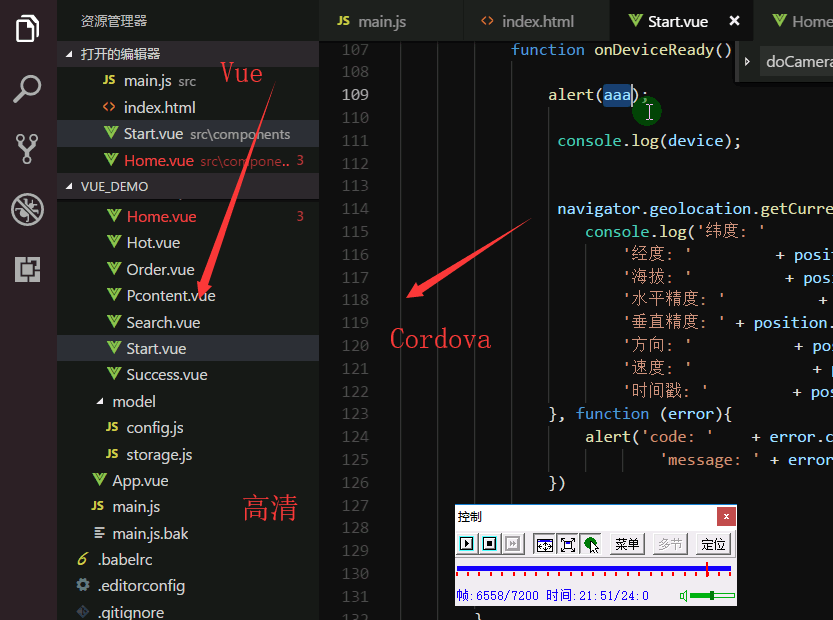This screenshot has width=833, height=620.
Task: Open Success.vue file
Action: 188,375
